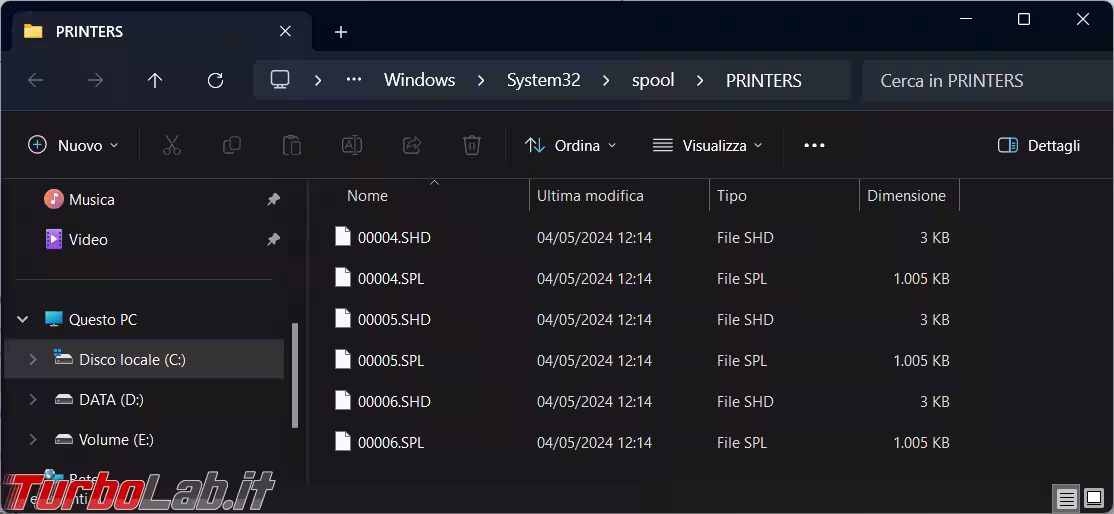1114x514 pixels.
Task: Open the more options ellipsis menu
Action: pyautogui.click(x=814, y=146)
